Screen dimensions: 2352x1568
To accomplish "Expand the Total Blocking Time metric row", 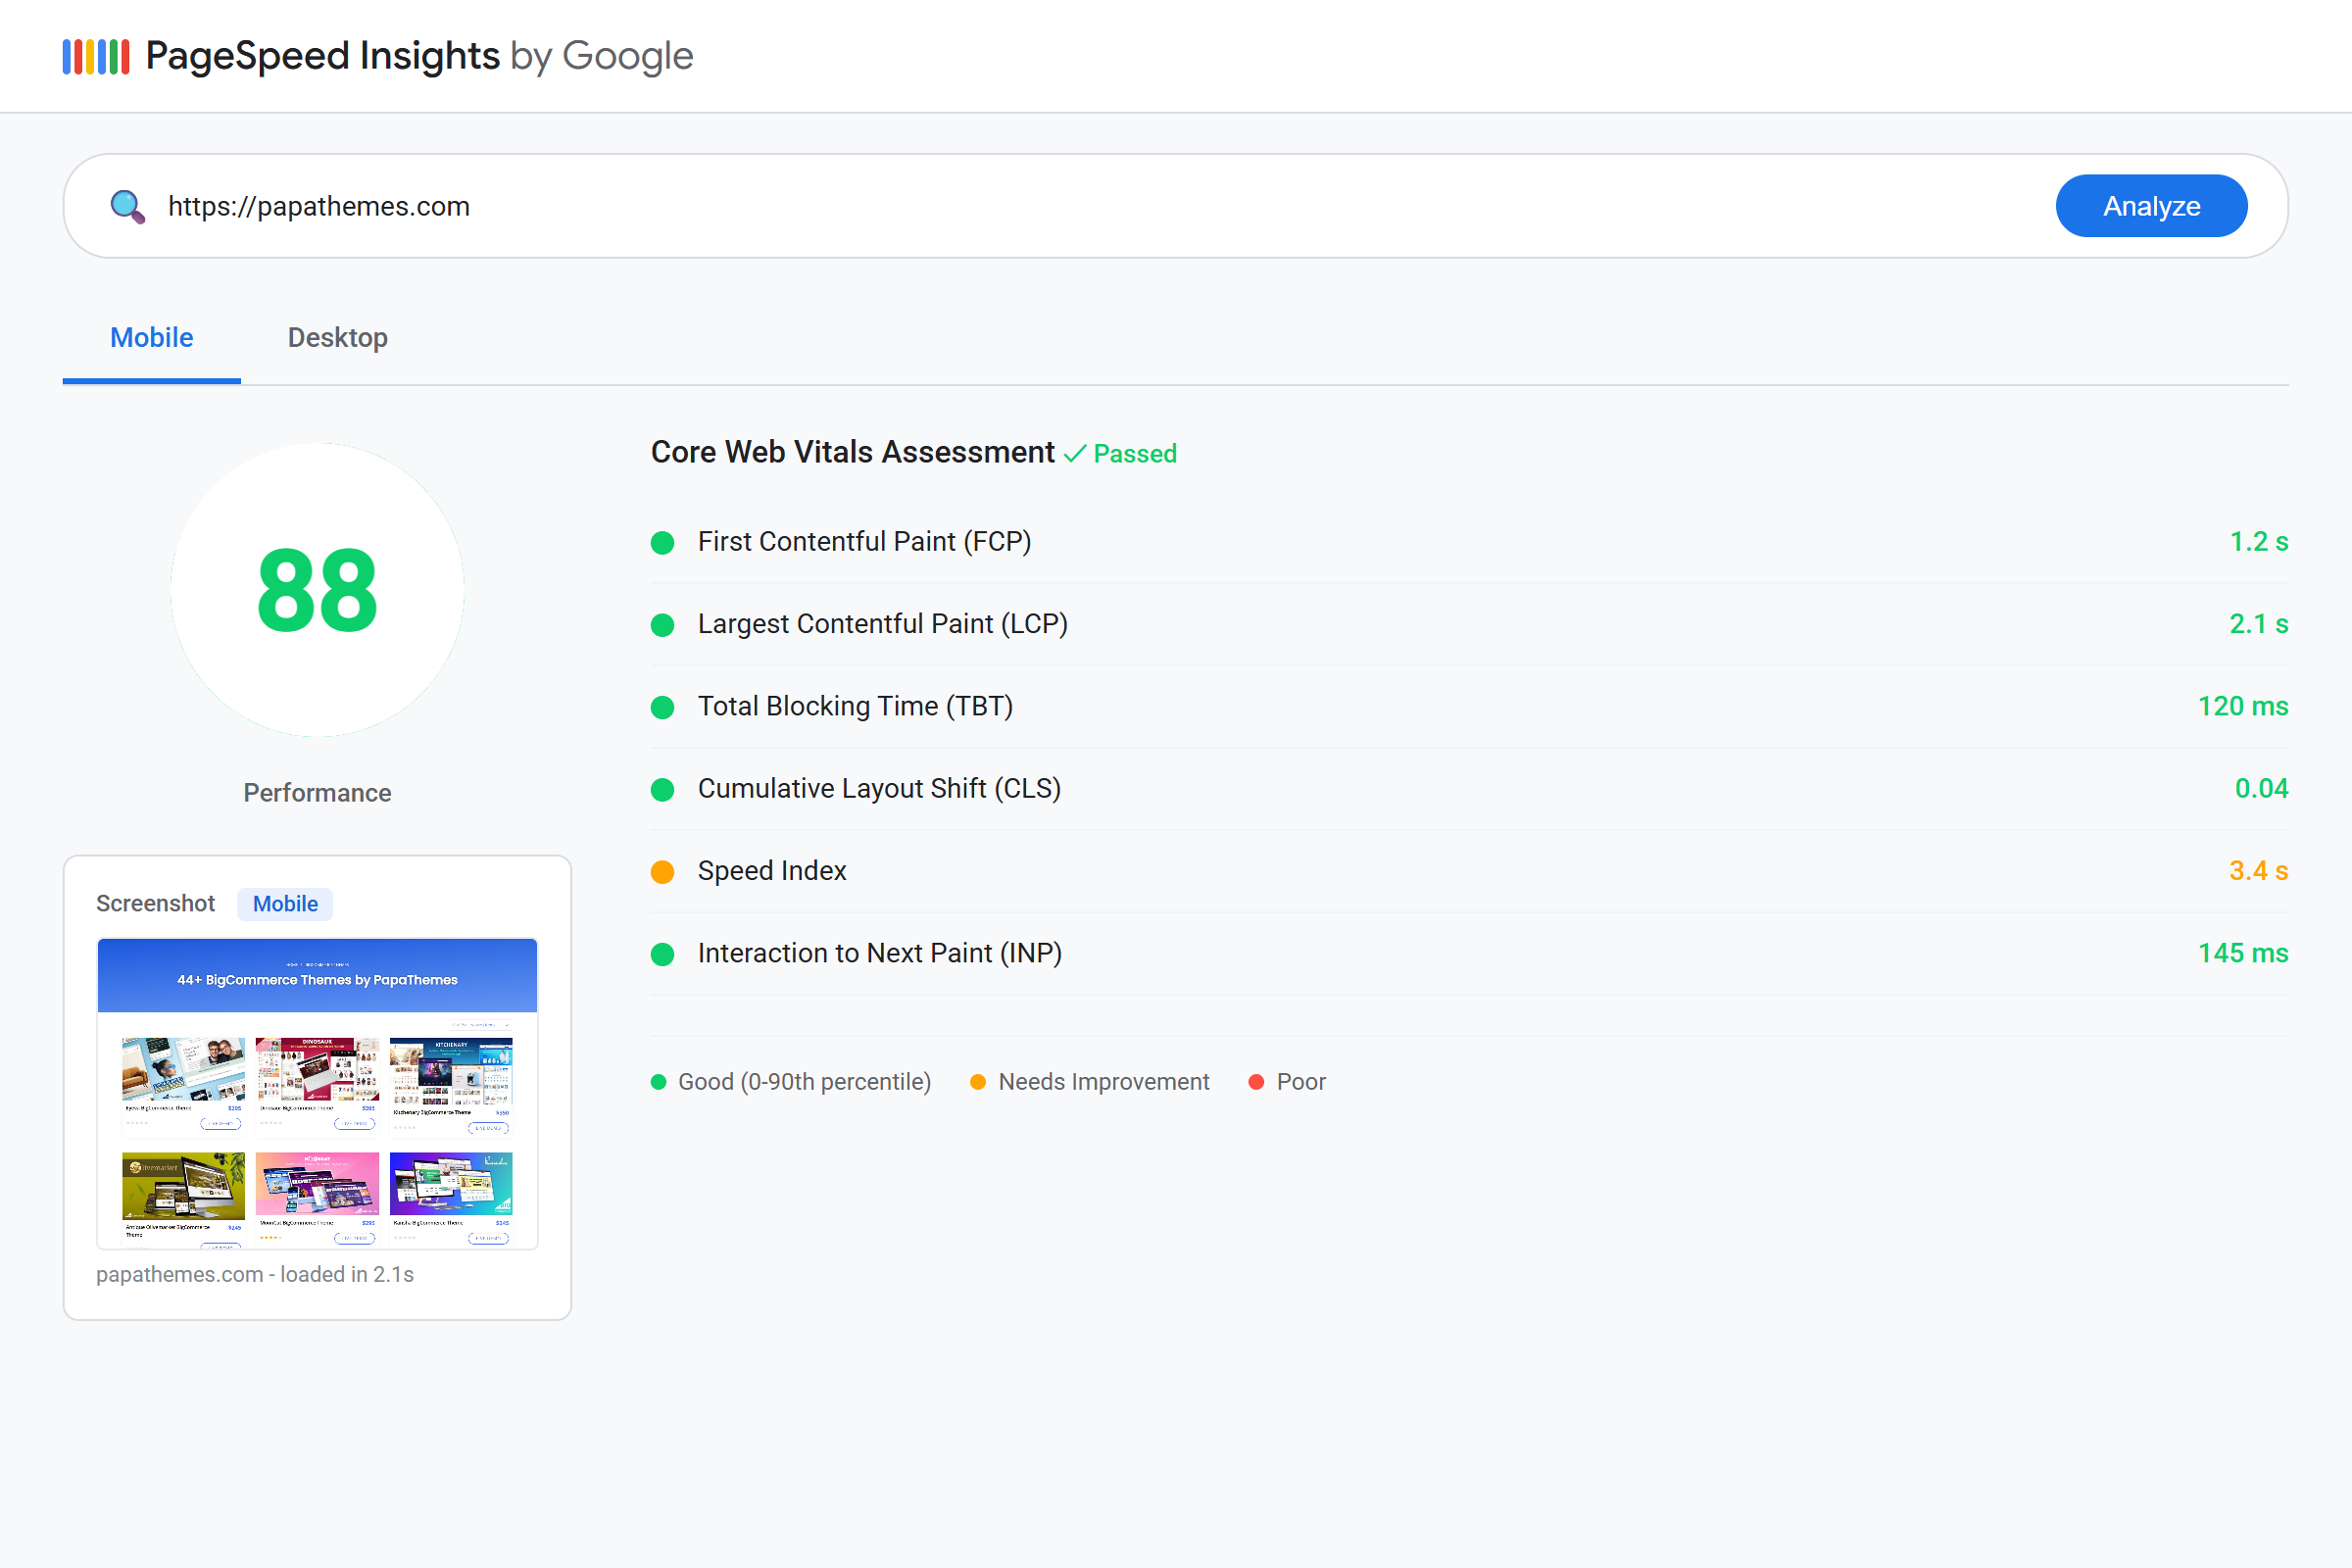I will tap(855, 707).
